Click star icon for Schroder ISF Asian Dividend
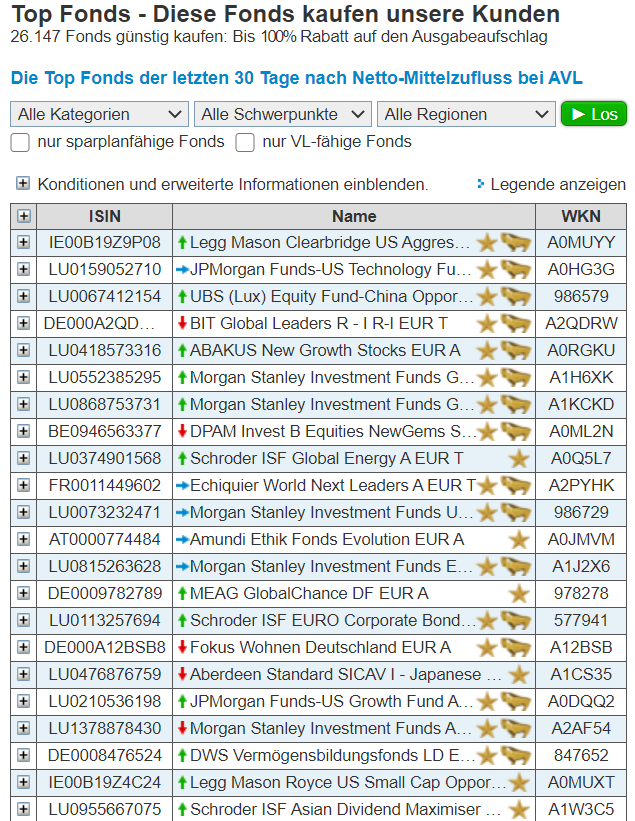The height and width of the screenshot is (821, 635). click(519, 809)
